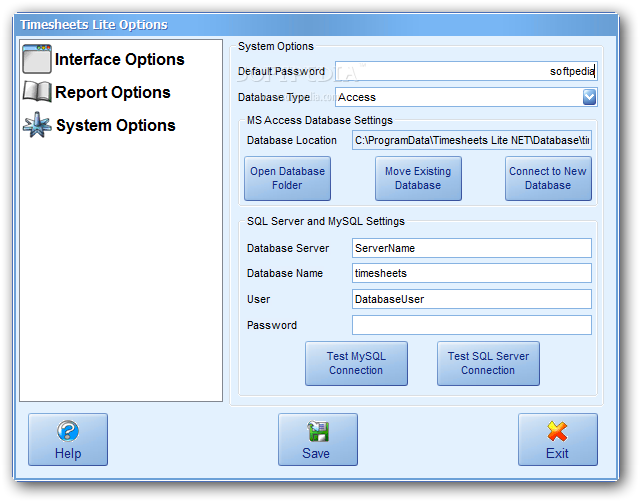Click the blue question mark Help icon
The width and height of the screenshot is (640, 502).
tap(68, 431)
